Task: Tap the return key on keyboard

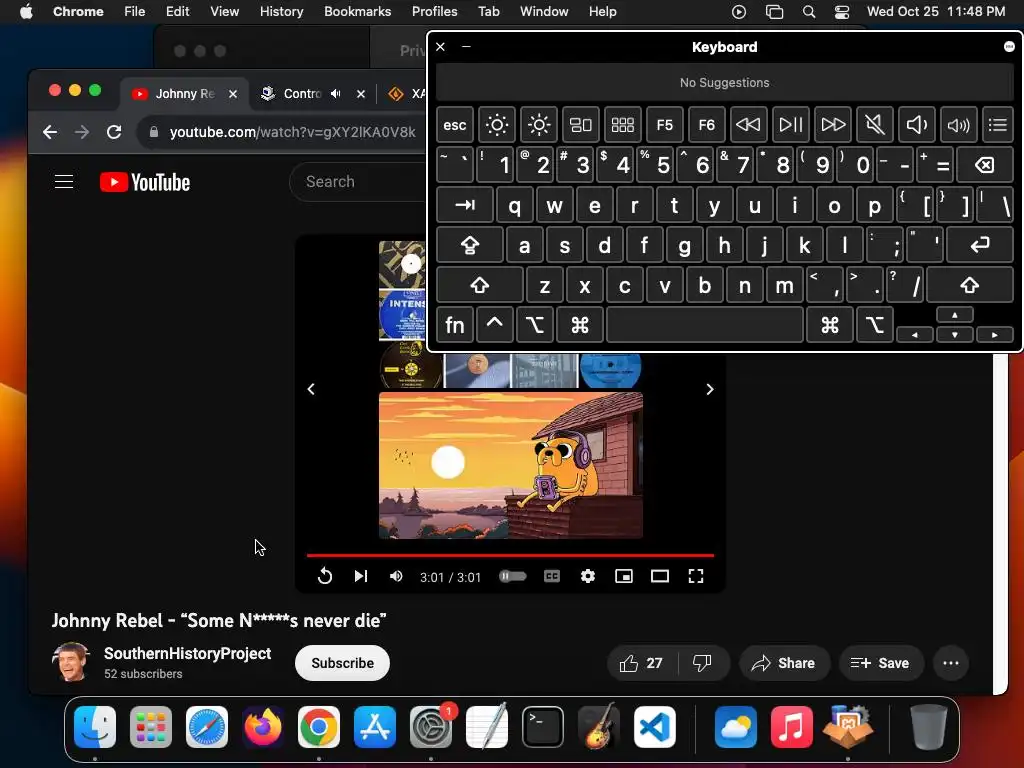Action: [980, 245]
